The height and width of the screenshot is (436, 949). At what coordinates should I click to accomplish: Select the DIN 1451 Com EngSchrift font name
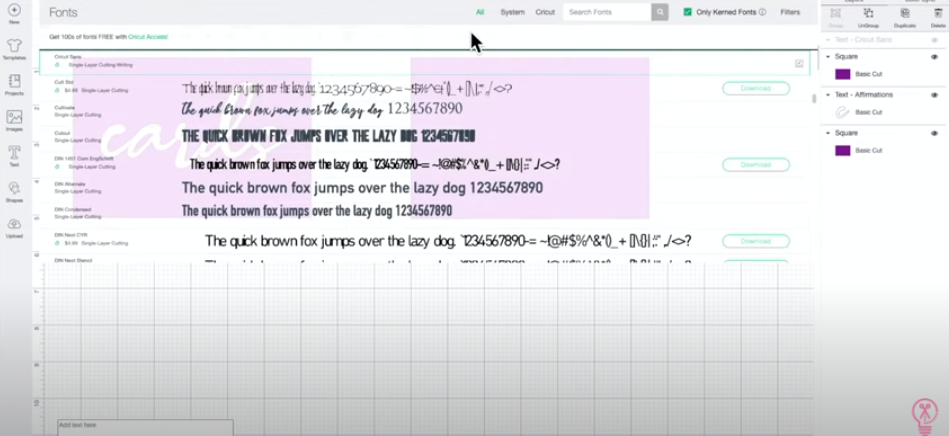point(84,158)
